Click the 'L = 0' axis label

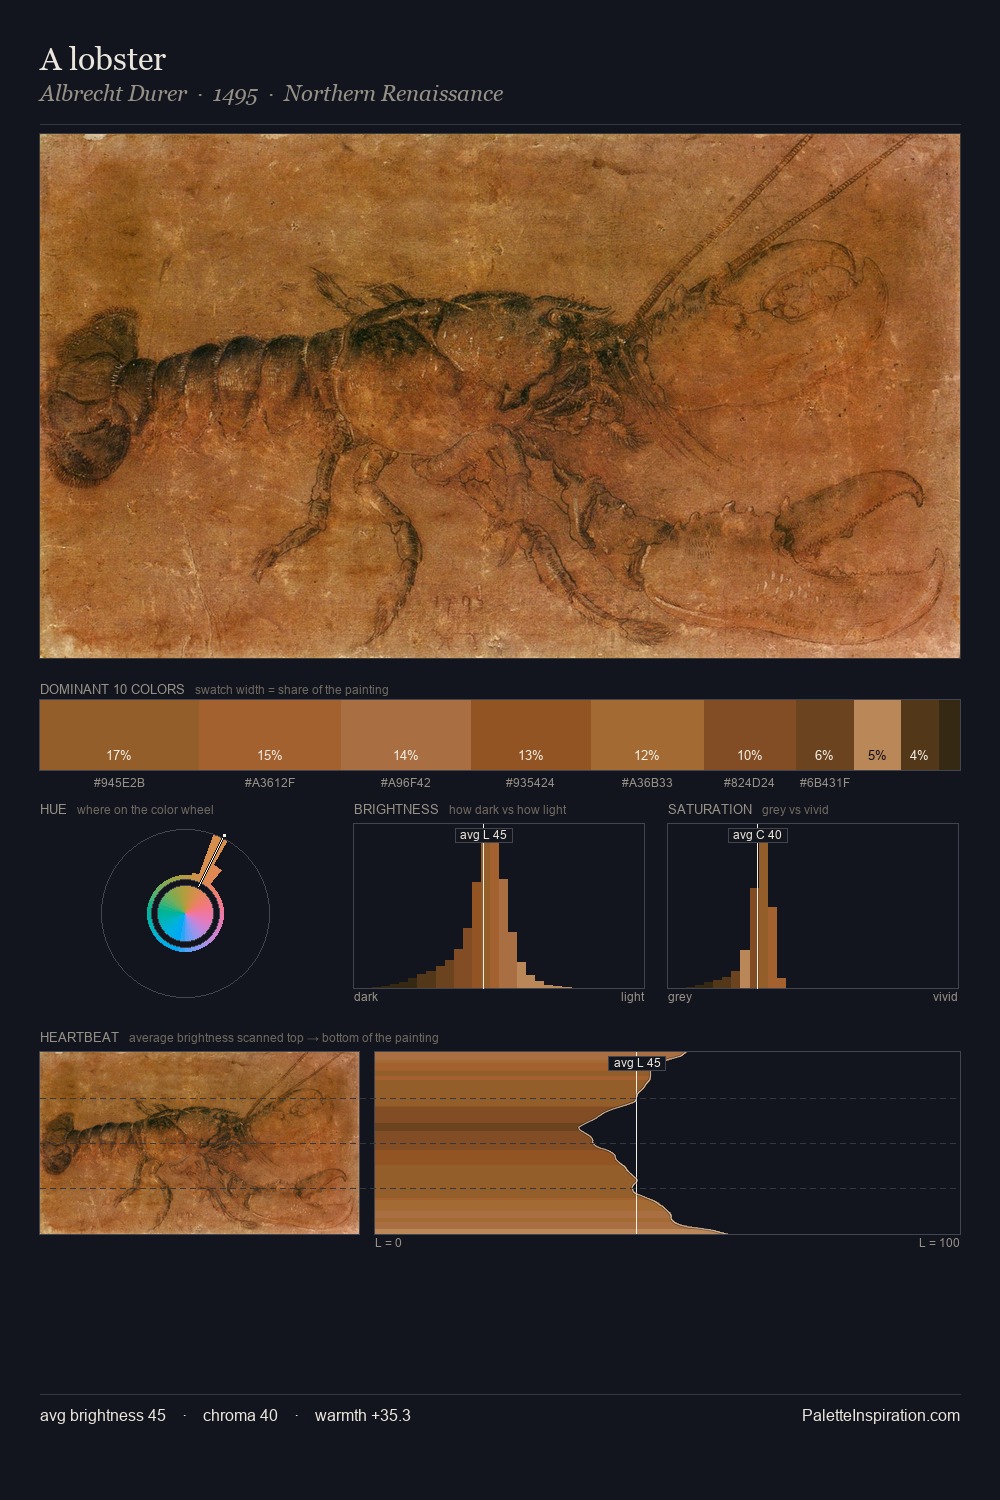coord(388,1243)
